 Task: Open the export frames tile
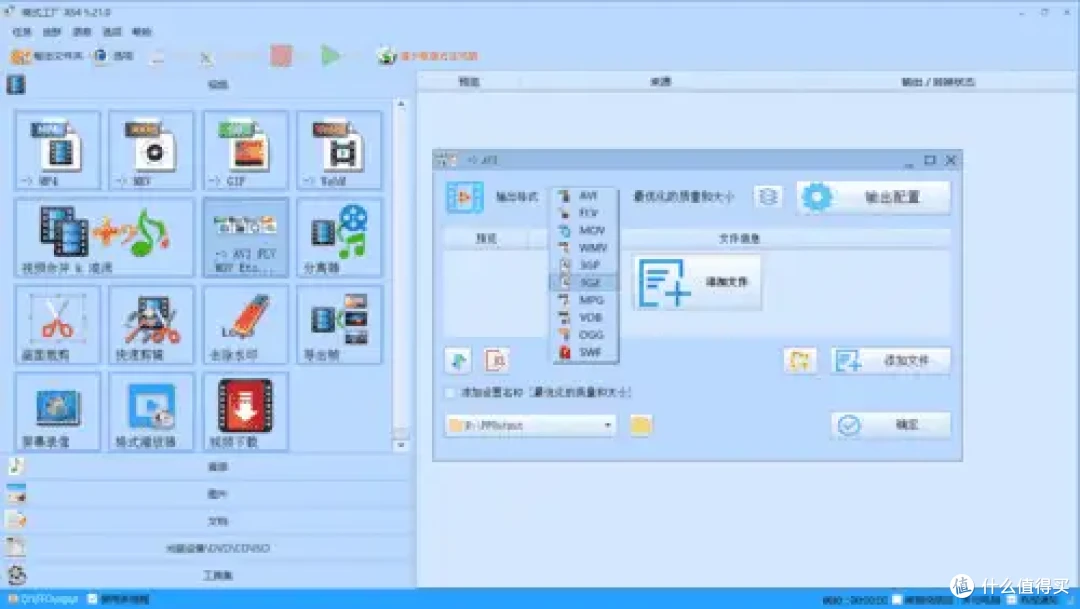coord(339,324)
